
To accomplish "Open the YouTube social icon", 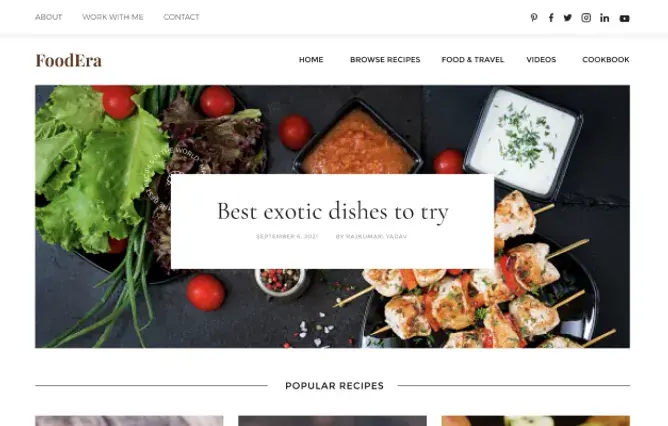I will pyautogui.click(x=625, y=18).
